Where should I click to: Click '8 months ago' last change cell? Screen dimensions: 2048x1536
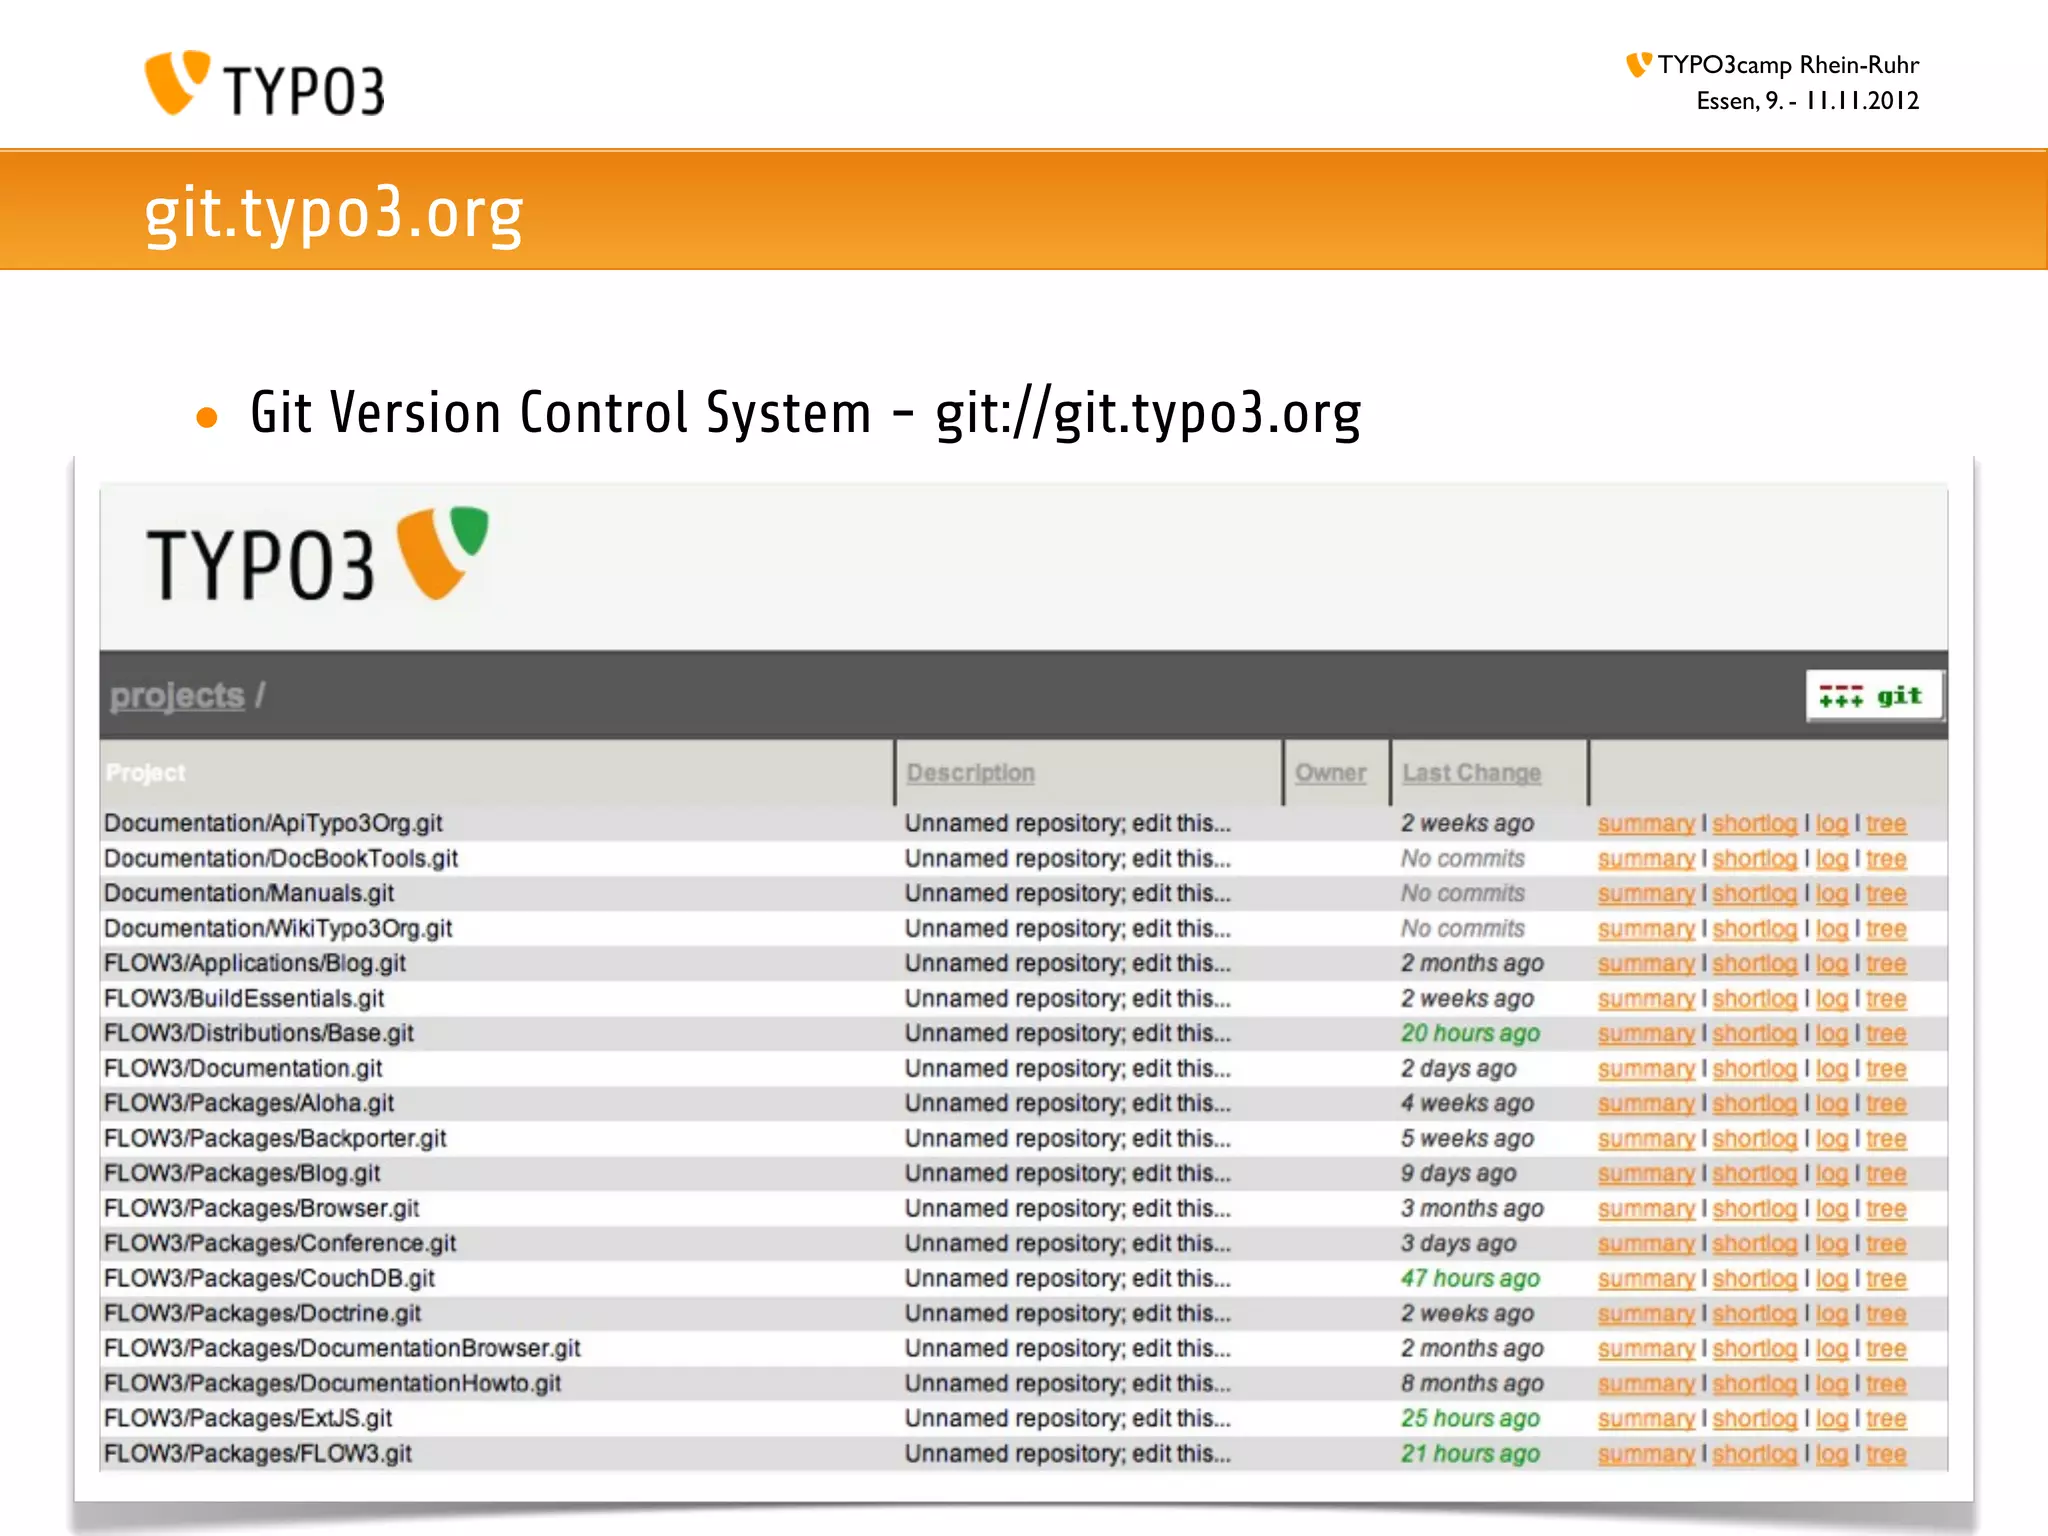pos(1472,1384)
